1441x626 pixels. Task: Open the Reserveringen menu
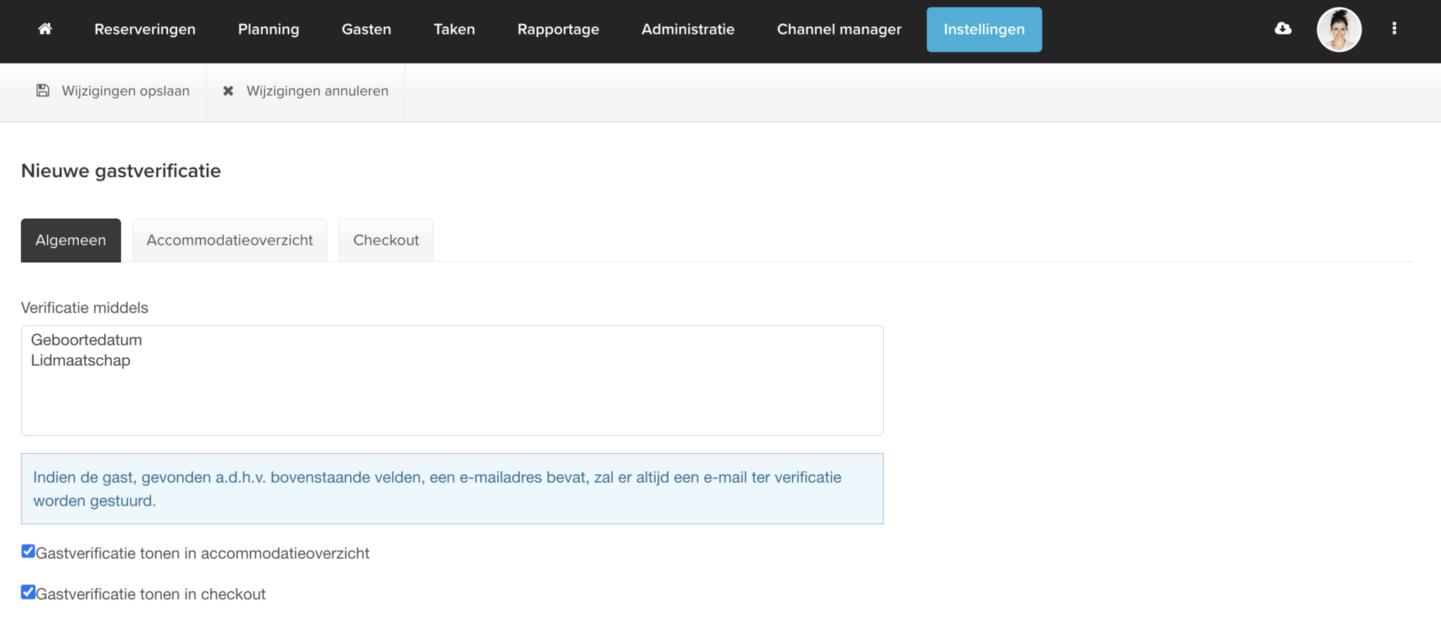[145, 29]
